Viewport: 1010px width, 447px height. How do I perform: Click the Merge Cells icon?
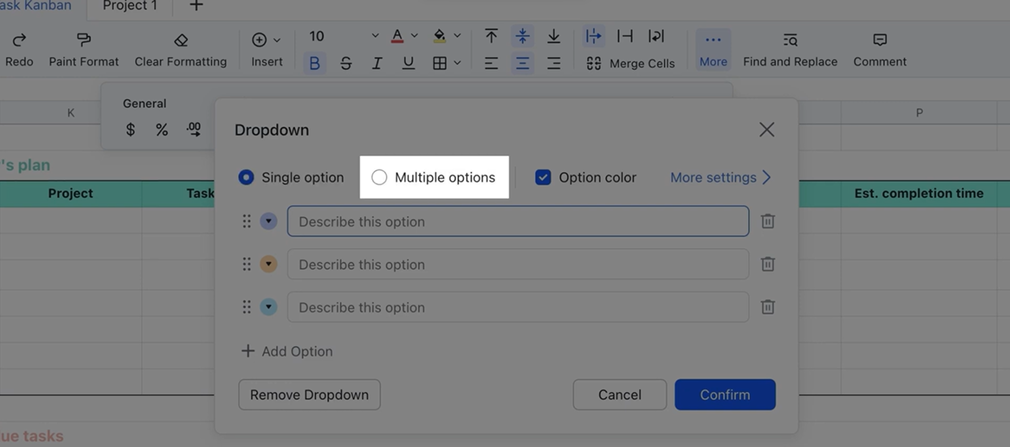pyautogui.click(x=594, y=63)
